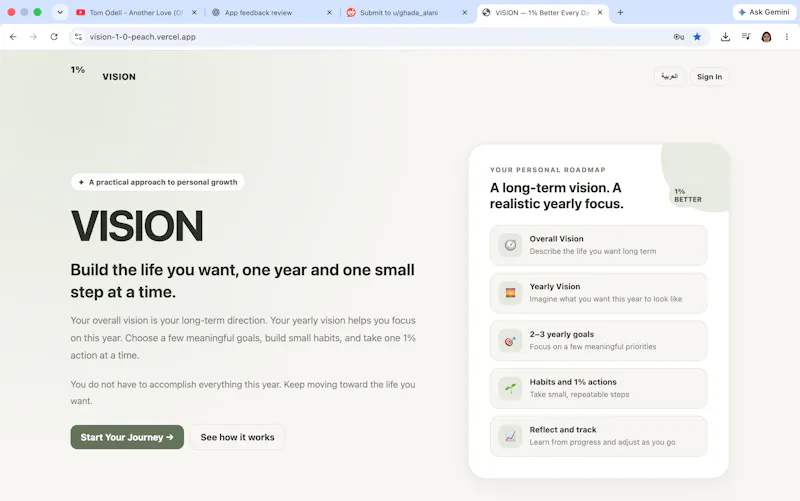Click the sunrise icon for Yearly Vision
The width and height of the screenshot is (800, 501).
[x=510, y=293]
